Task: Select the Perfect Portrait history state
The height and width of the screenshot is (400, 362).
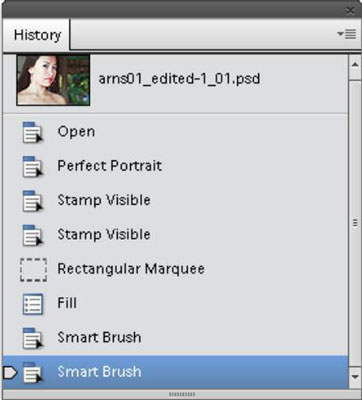Action: point(176,166)
